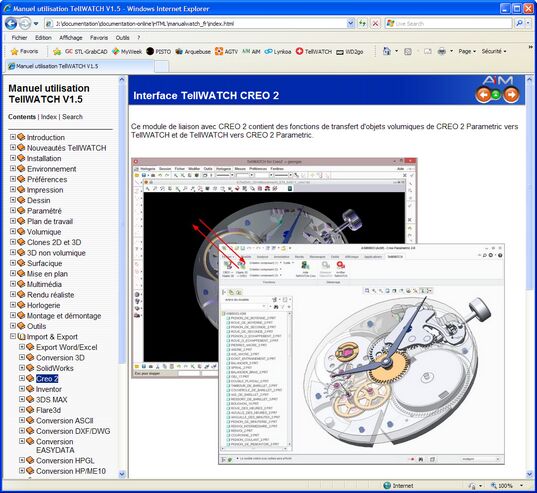Expand the Préférences tree node

click(x=13, y=179)
